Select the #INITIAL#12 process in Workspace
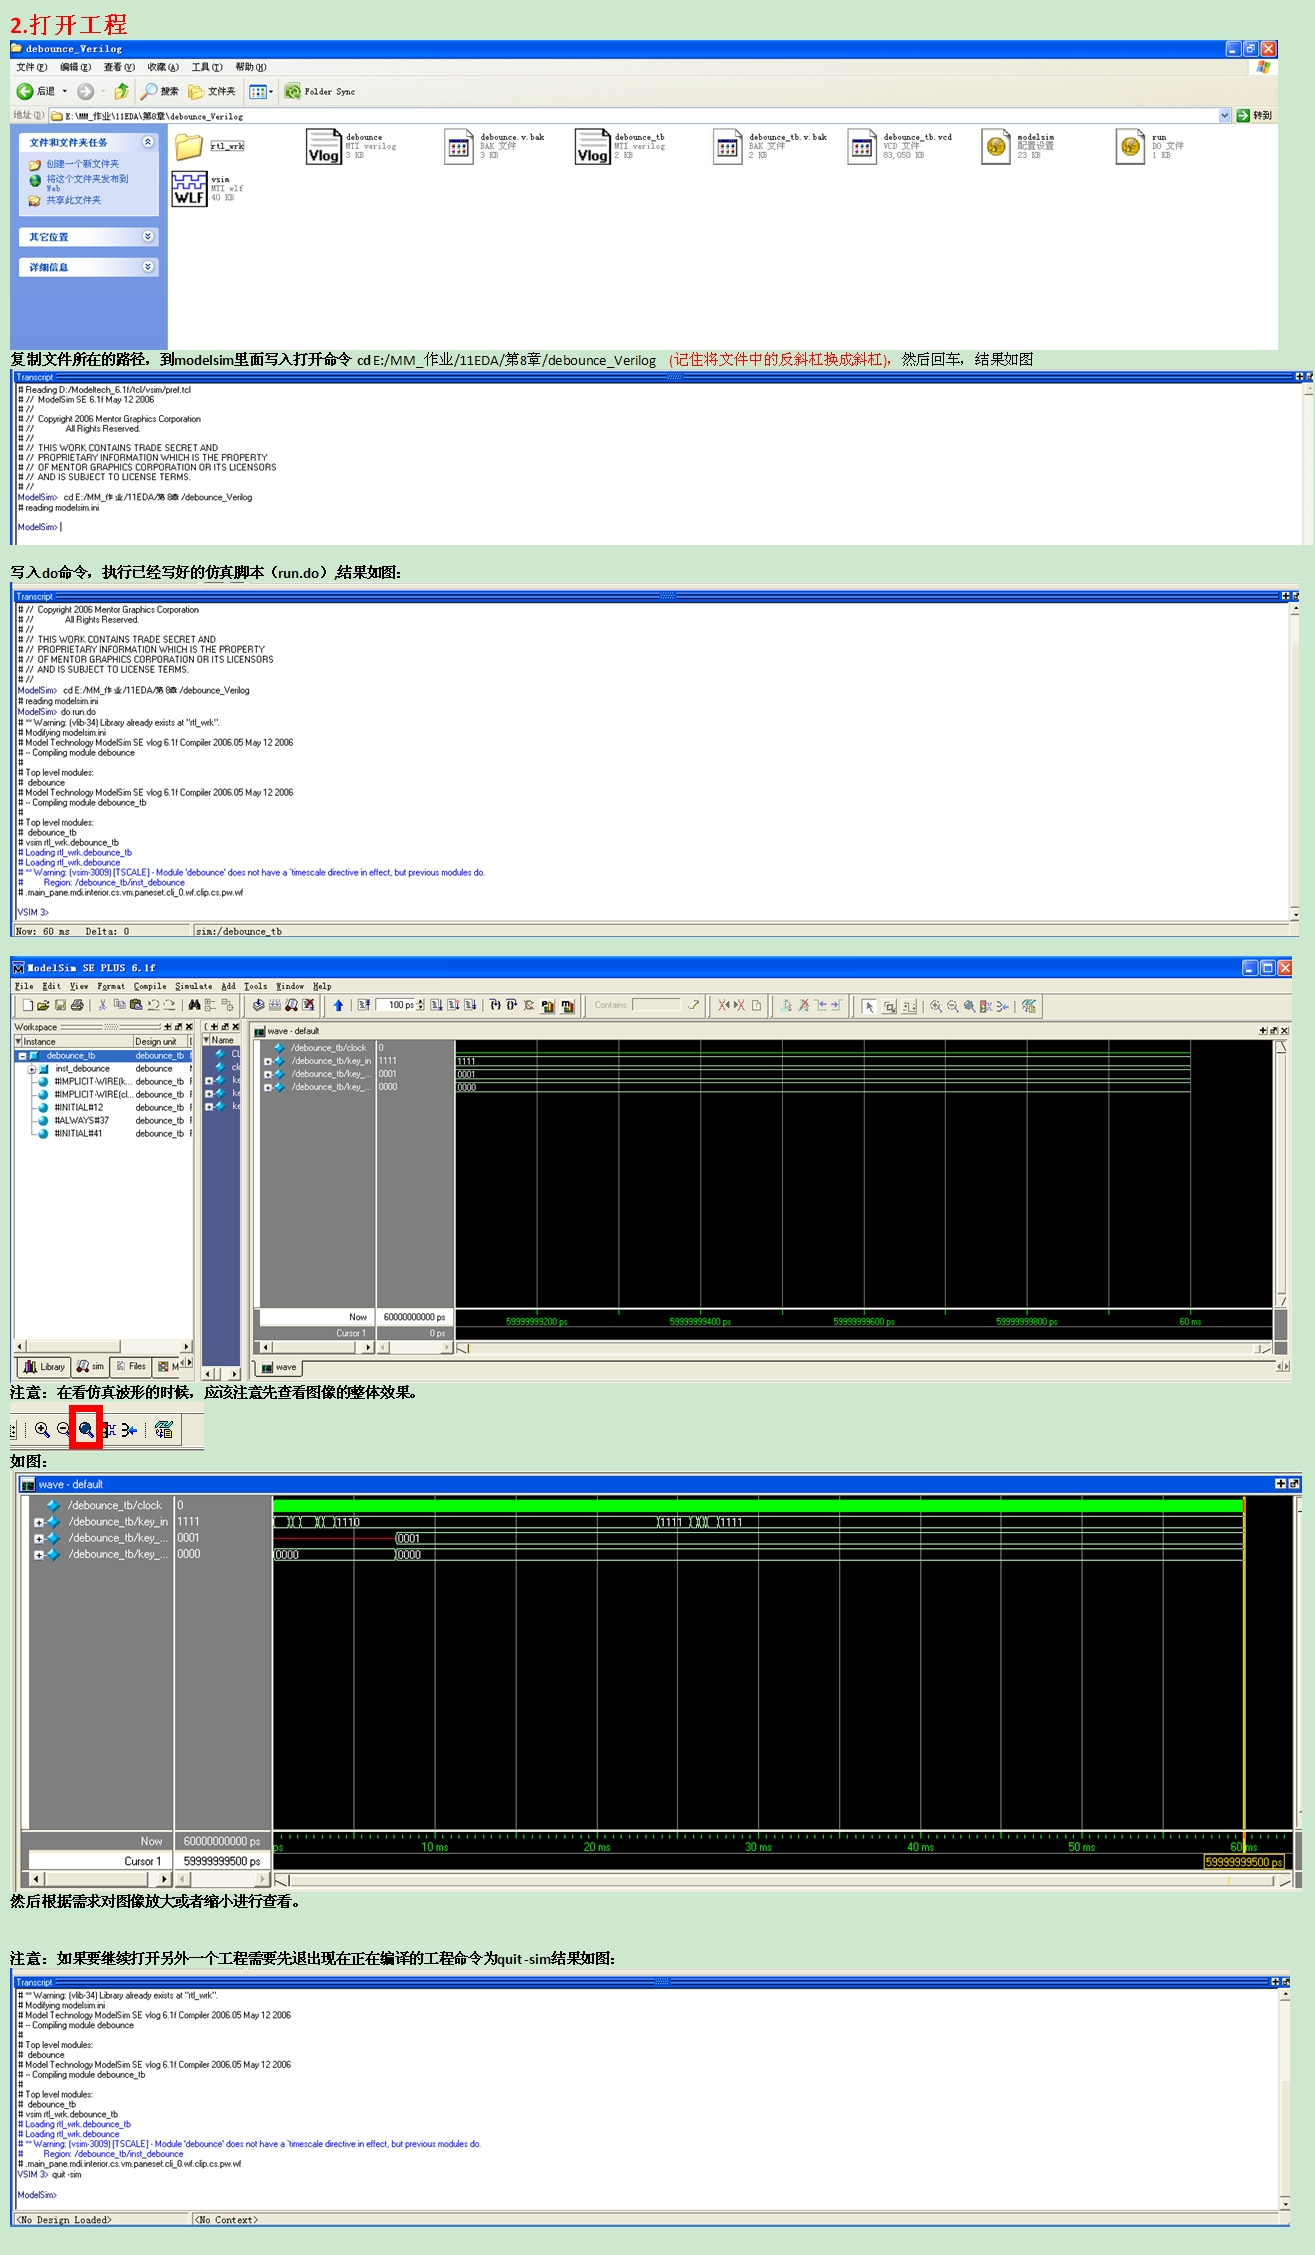 click(79, 1108)
